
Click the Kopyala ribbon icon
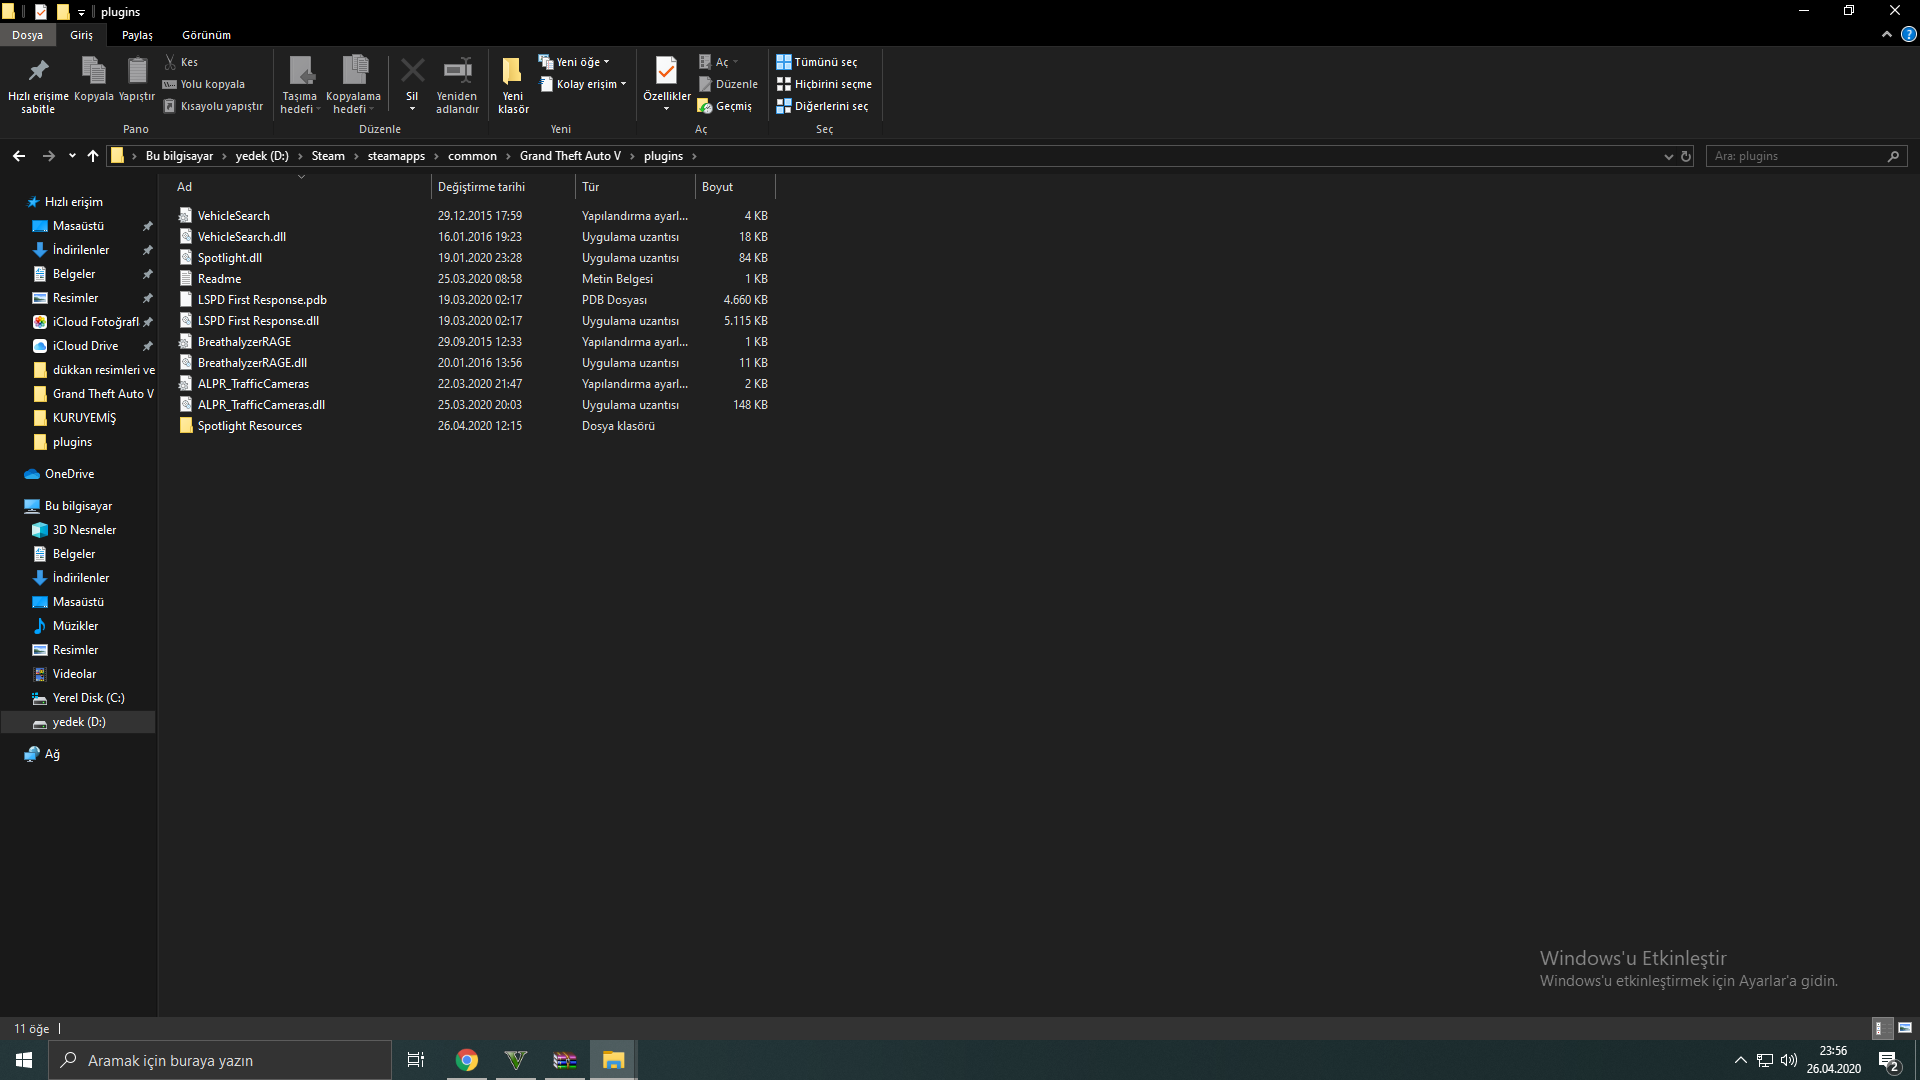point(94,71)
